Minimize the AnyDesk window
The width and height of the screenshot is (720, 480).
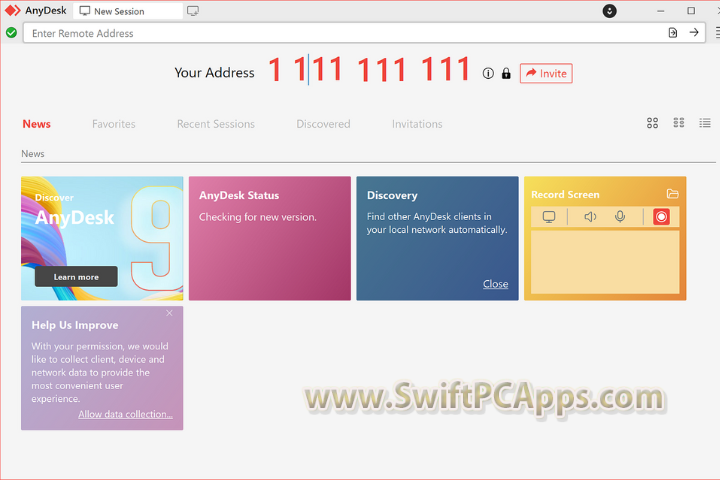(661, 11)
